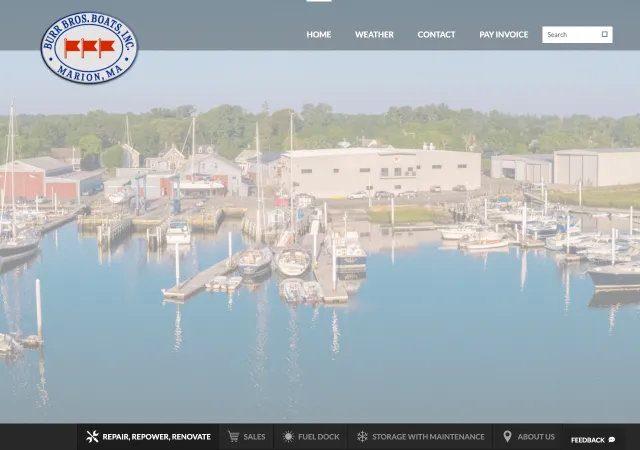
Task: Open the Sales section
Action: click(246, 437)
